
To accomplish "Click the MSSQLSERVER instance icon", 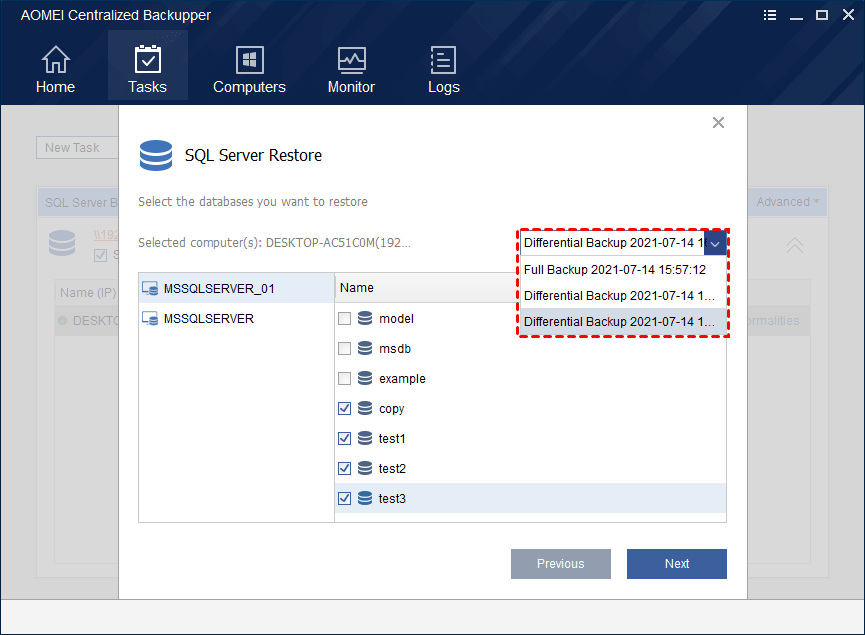I will point(150,318).
